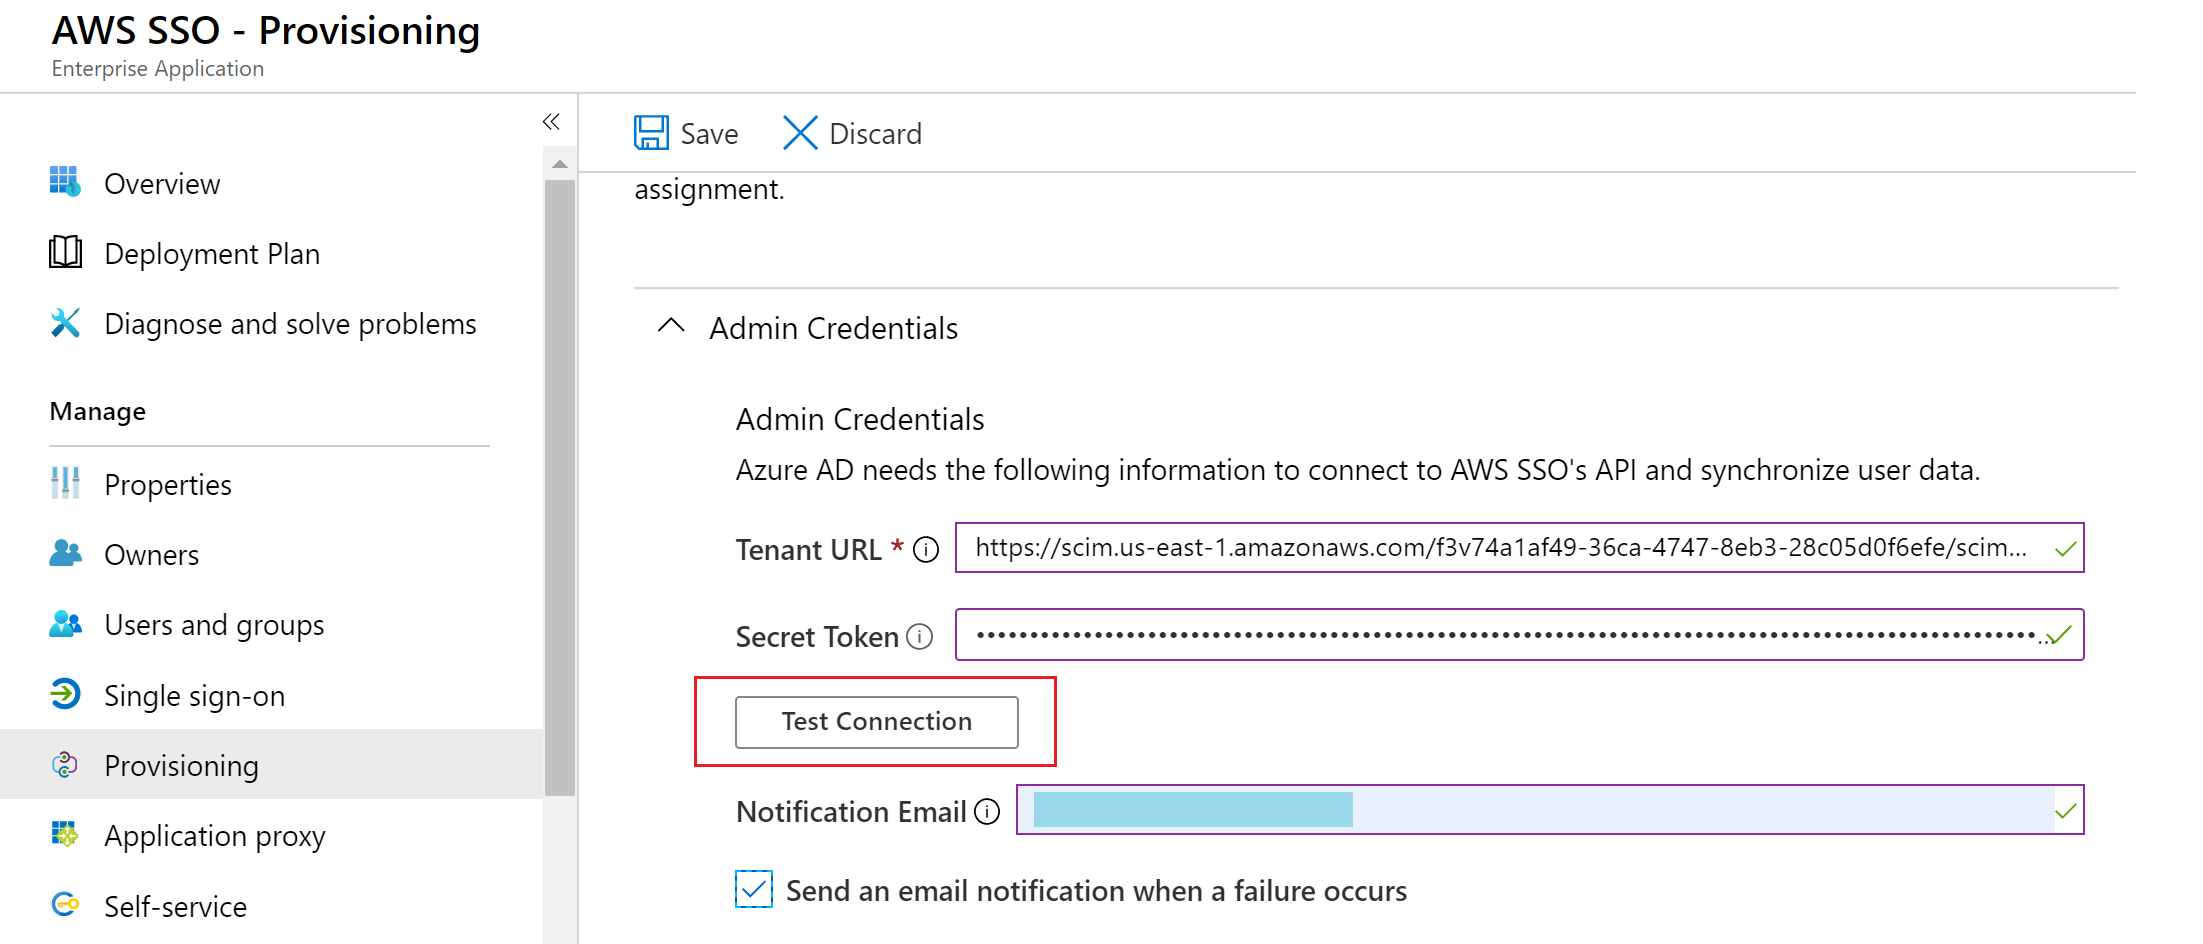2203x944 pixels.
Task: Collapse the Admin Credentials section
Action: 671,327
